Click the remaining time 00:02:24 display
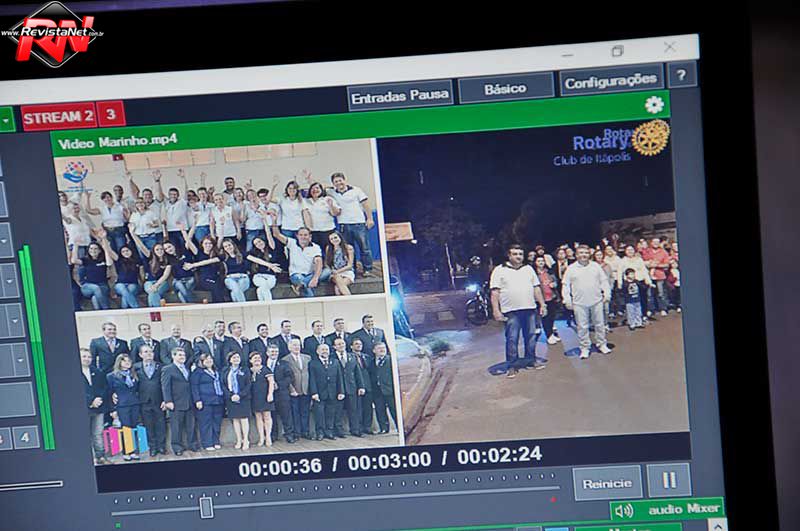Viewport: 800px width, 531px height. (499, 455)
